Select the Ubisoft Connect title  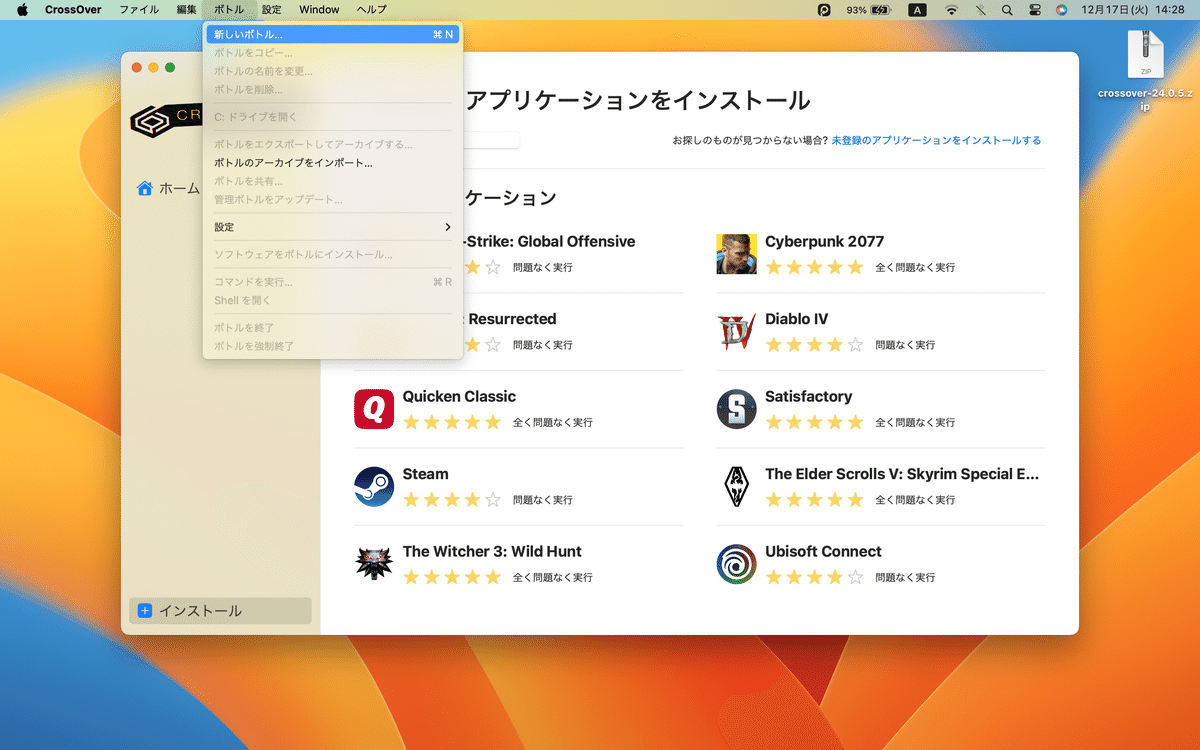point(823,552)
